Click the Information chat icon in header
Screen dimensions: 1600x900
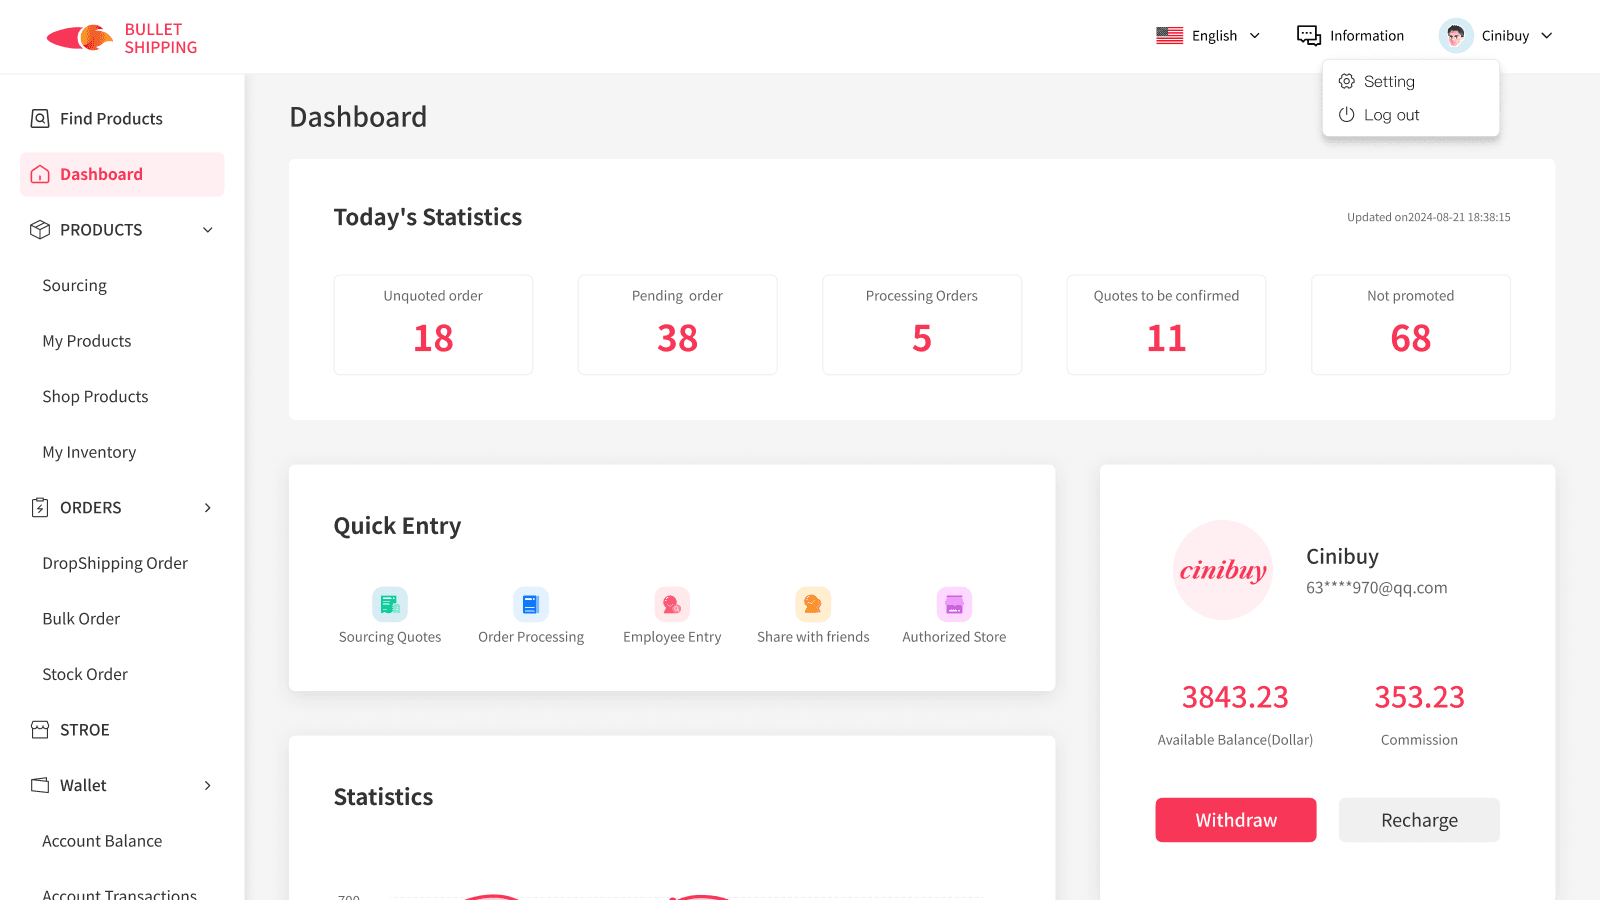pyautogui.click(x=1308, y=36)
